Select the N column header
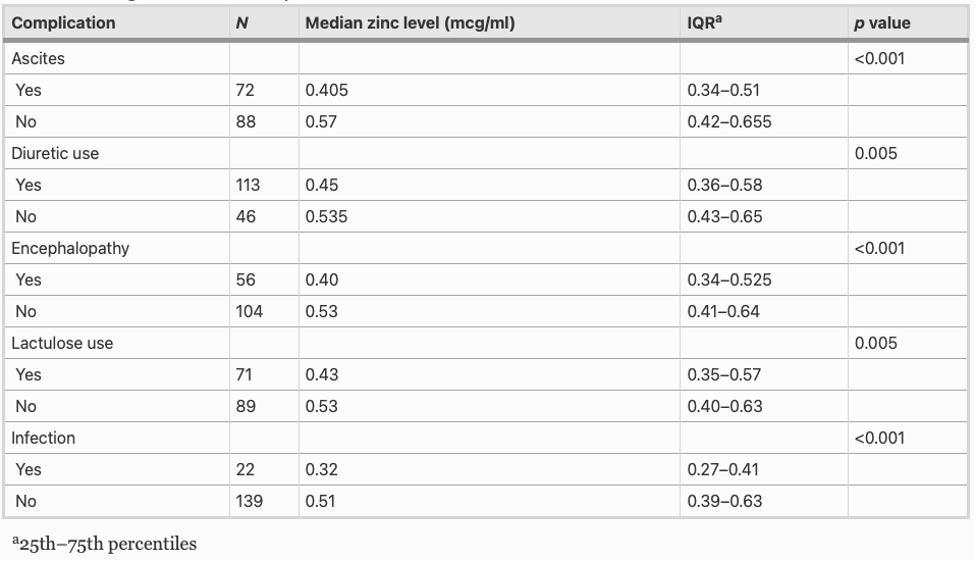Viewport: 977px width, 562px height. pos(242,23)
